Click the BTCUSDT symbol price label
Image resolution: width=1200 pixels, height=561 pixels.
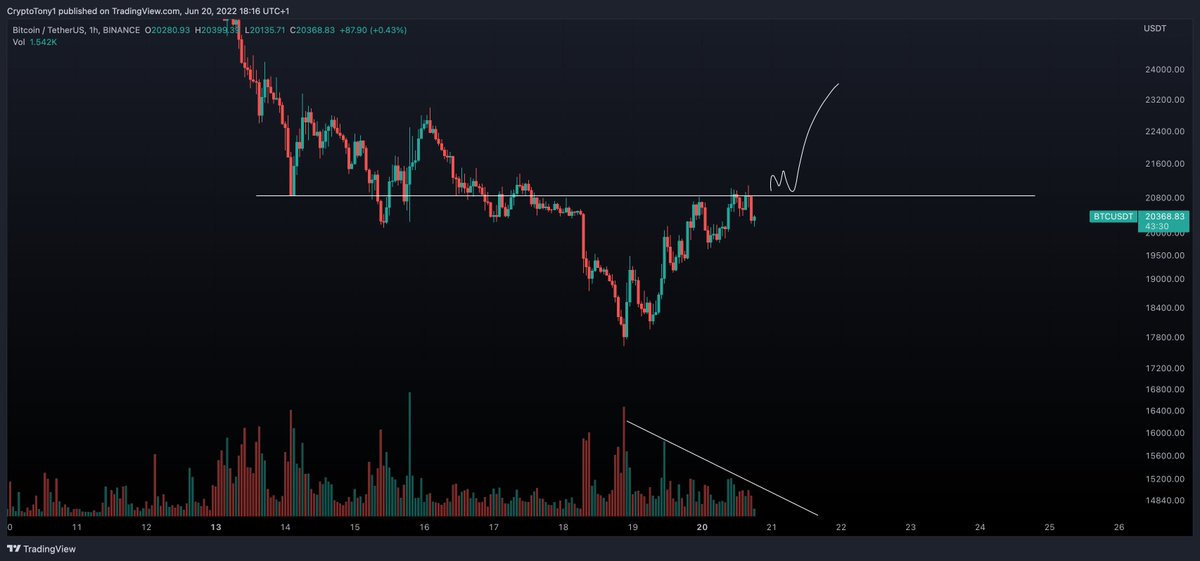pos(1113,216)
